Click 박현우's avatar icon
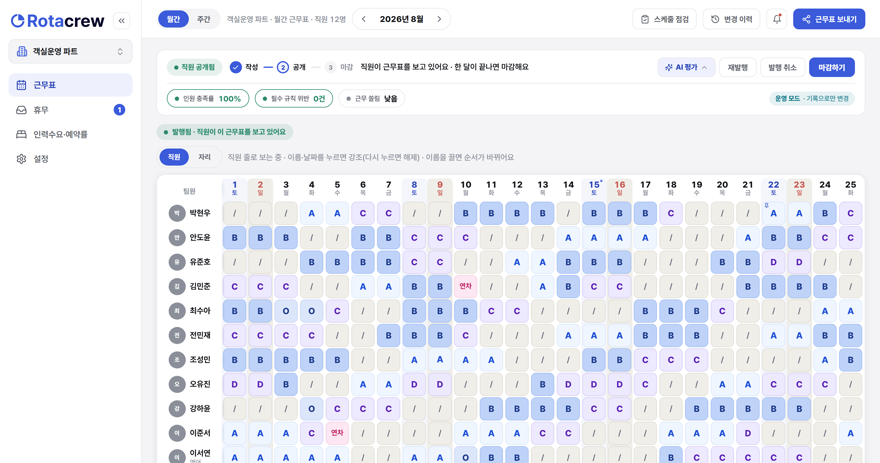Image resolution: width=880 pixels, height=463 pixels. pyautogui.click(x=177, y=213)
